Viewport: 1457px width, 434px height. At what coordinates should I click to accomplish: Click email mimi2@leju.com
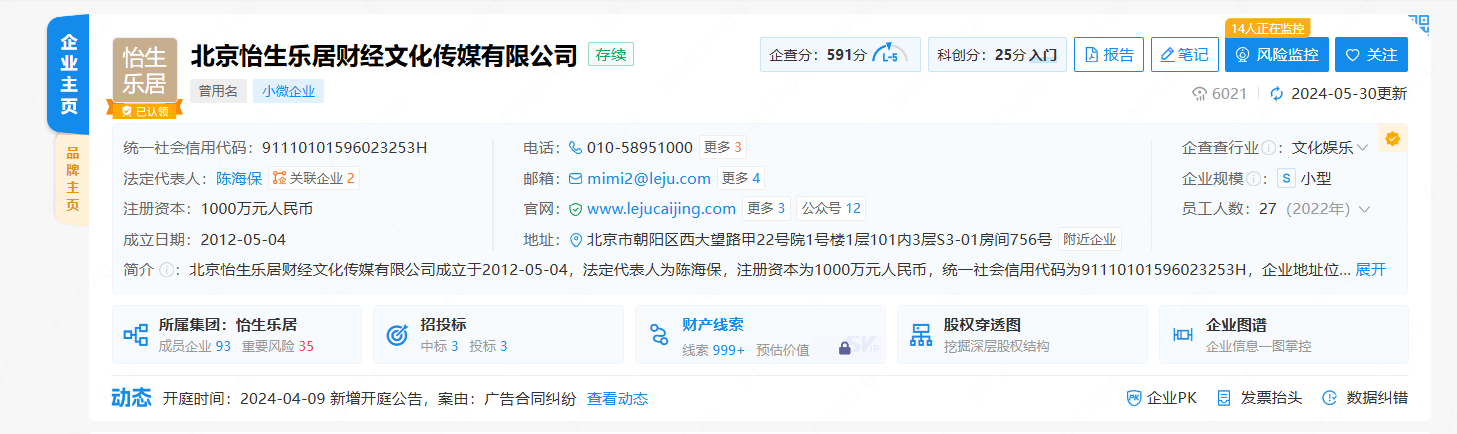(648, 179)
